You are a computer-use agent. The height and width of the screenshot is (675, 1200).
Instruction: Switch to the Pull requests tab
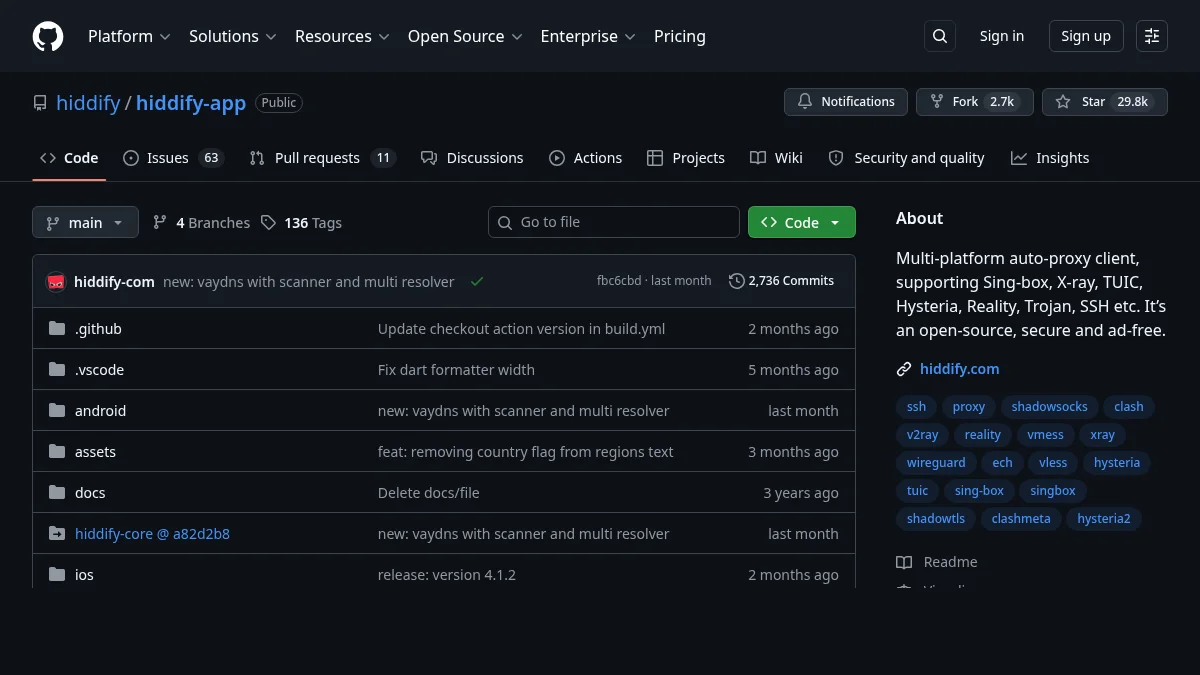tap(322, 158)
